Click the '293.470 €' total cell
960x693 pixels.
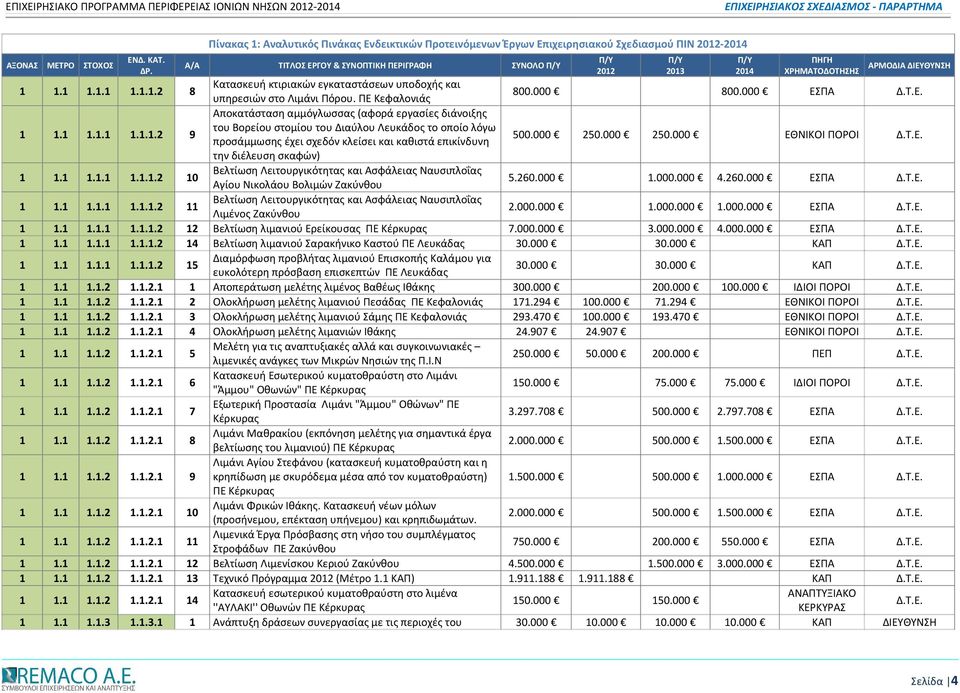click(536, 317)
